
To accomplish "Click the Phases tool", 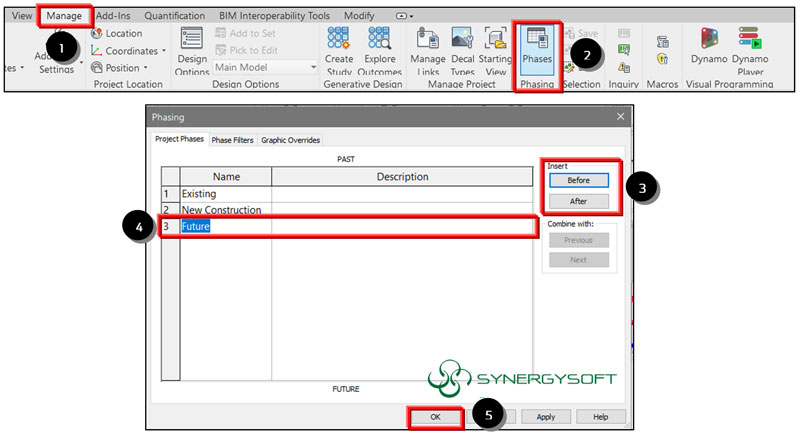I will (x=537, y=48).
